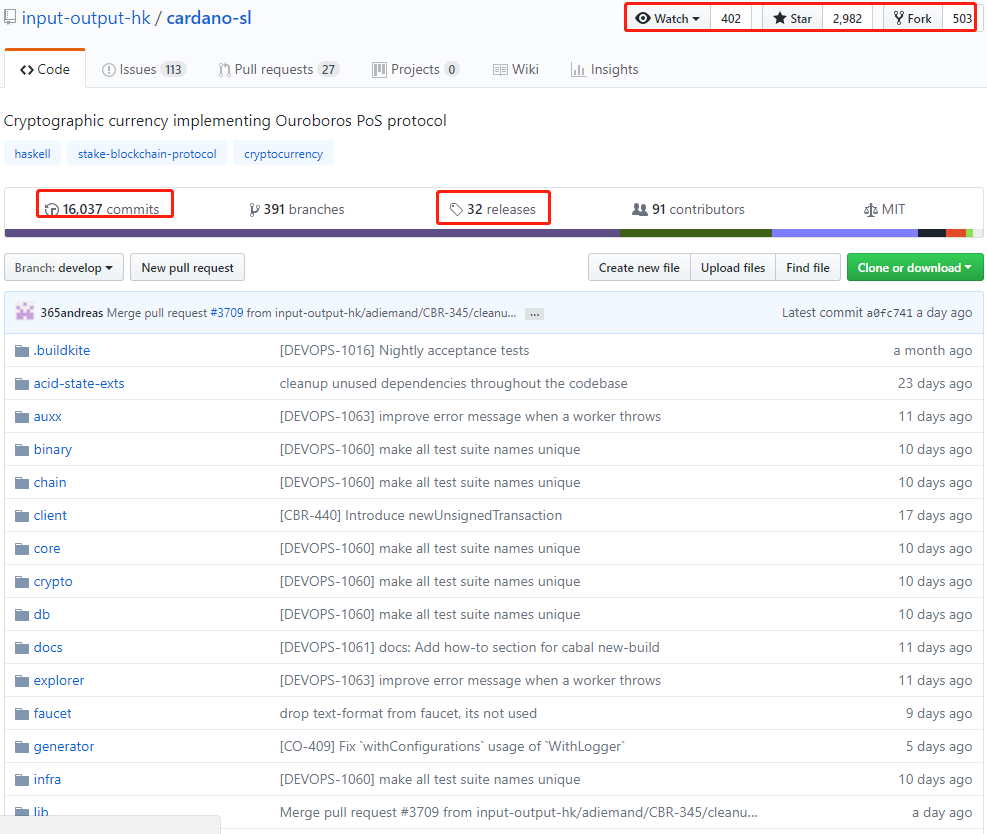Click the branches icon beside 391 branches
Image resolution: width=987 pixels, height=834 pixels.
pos(254,210)
